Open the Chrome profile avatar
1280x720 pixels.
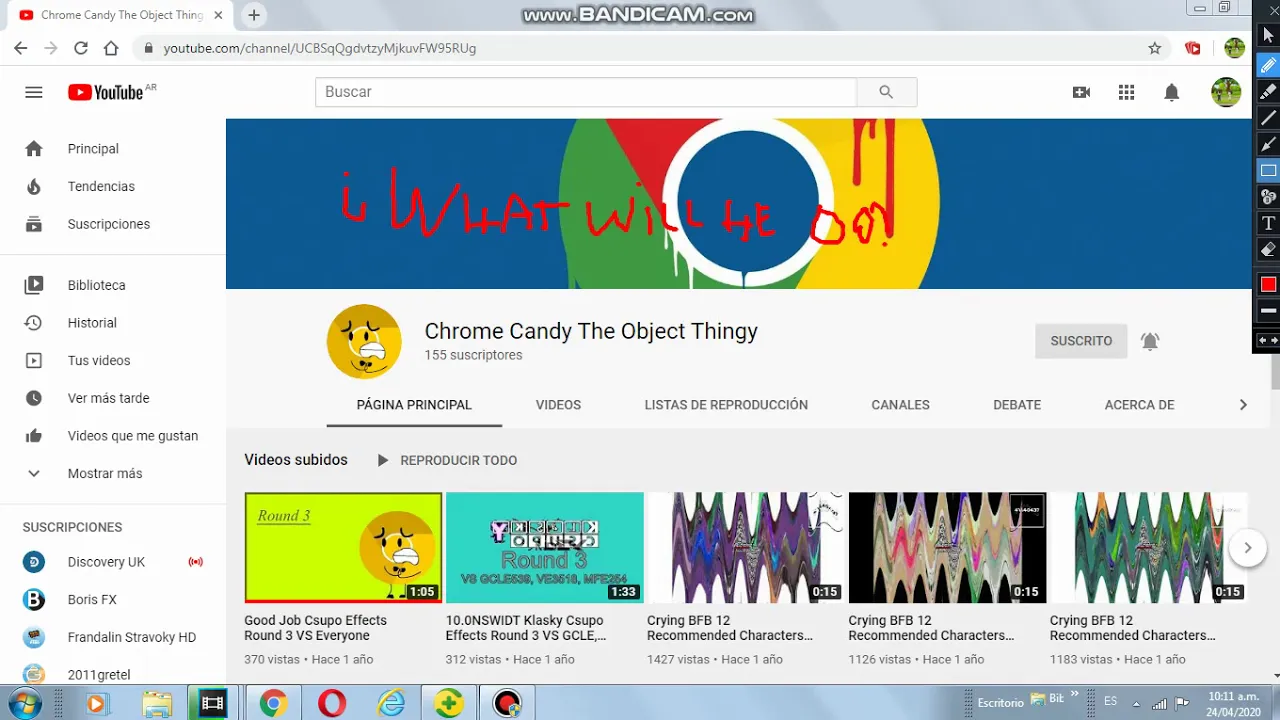[1235, 48]
